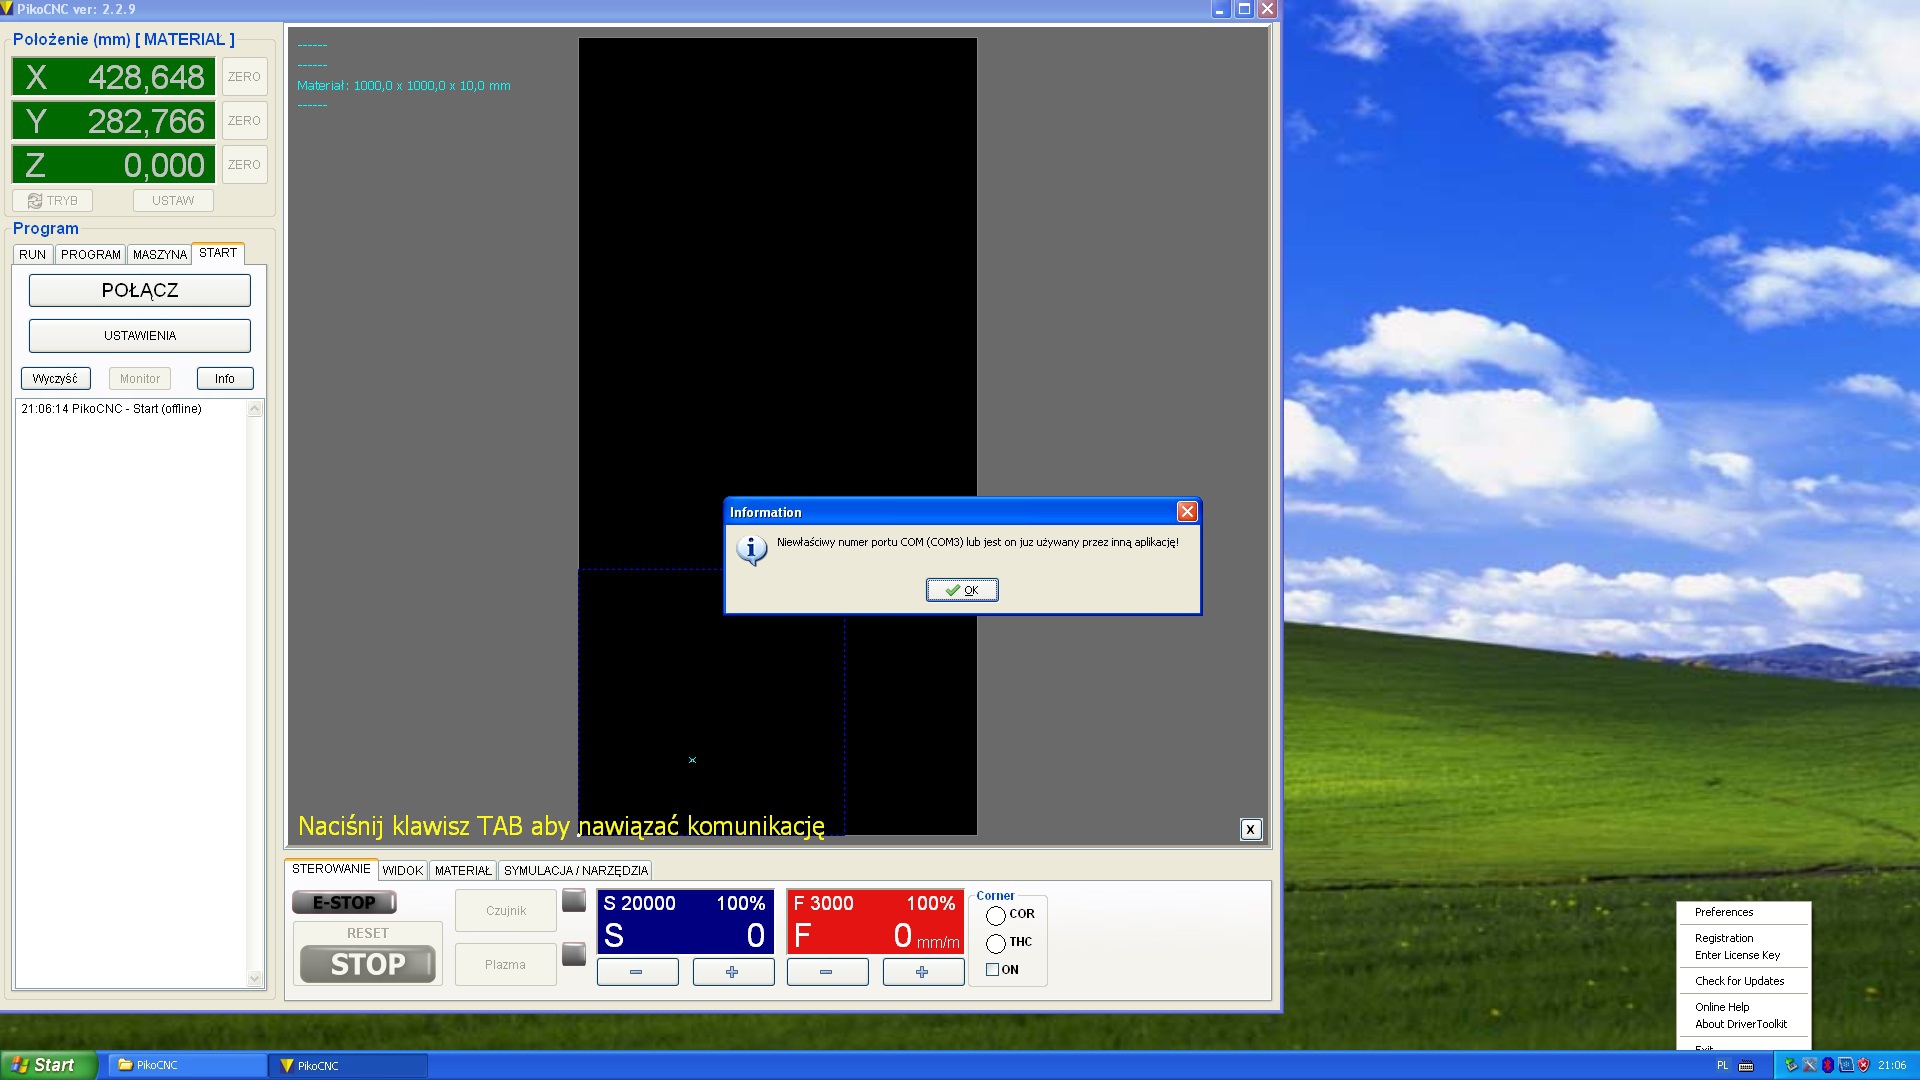Toggle indicator square beside Czujnik
The image size is (1920, 1080).
coord(574,901)
